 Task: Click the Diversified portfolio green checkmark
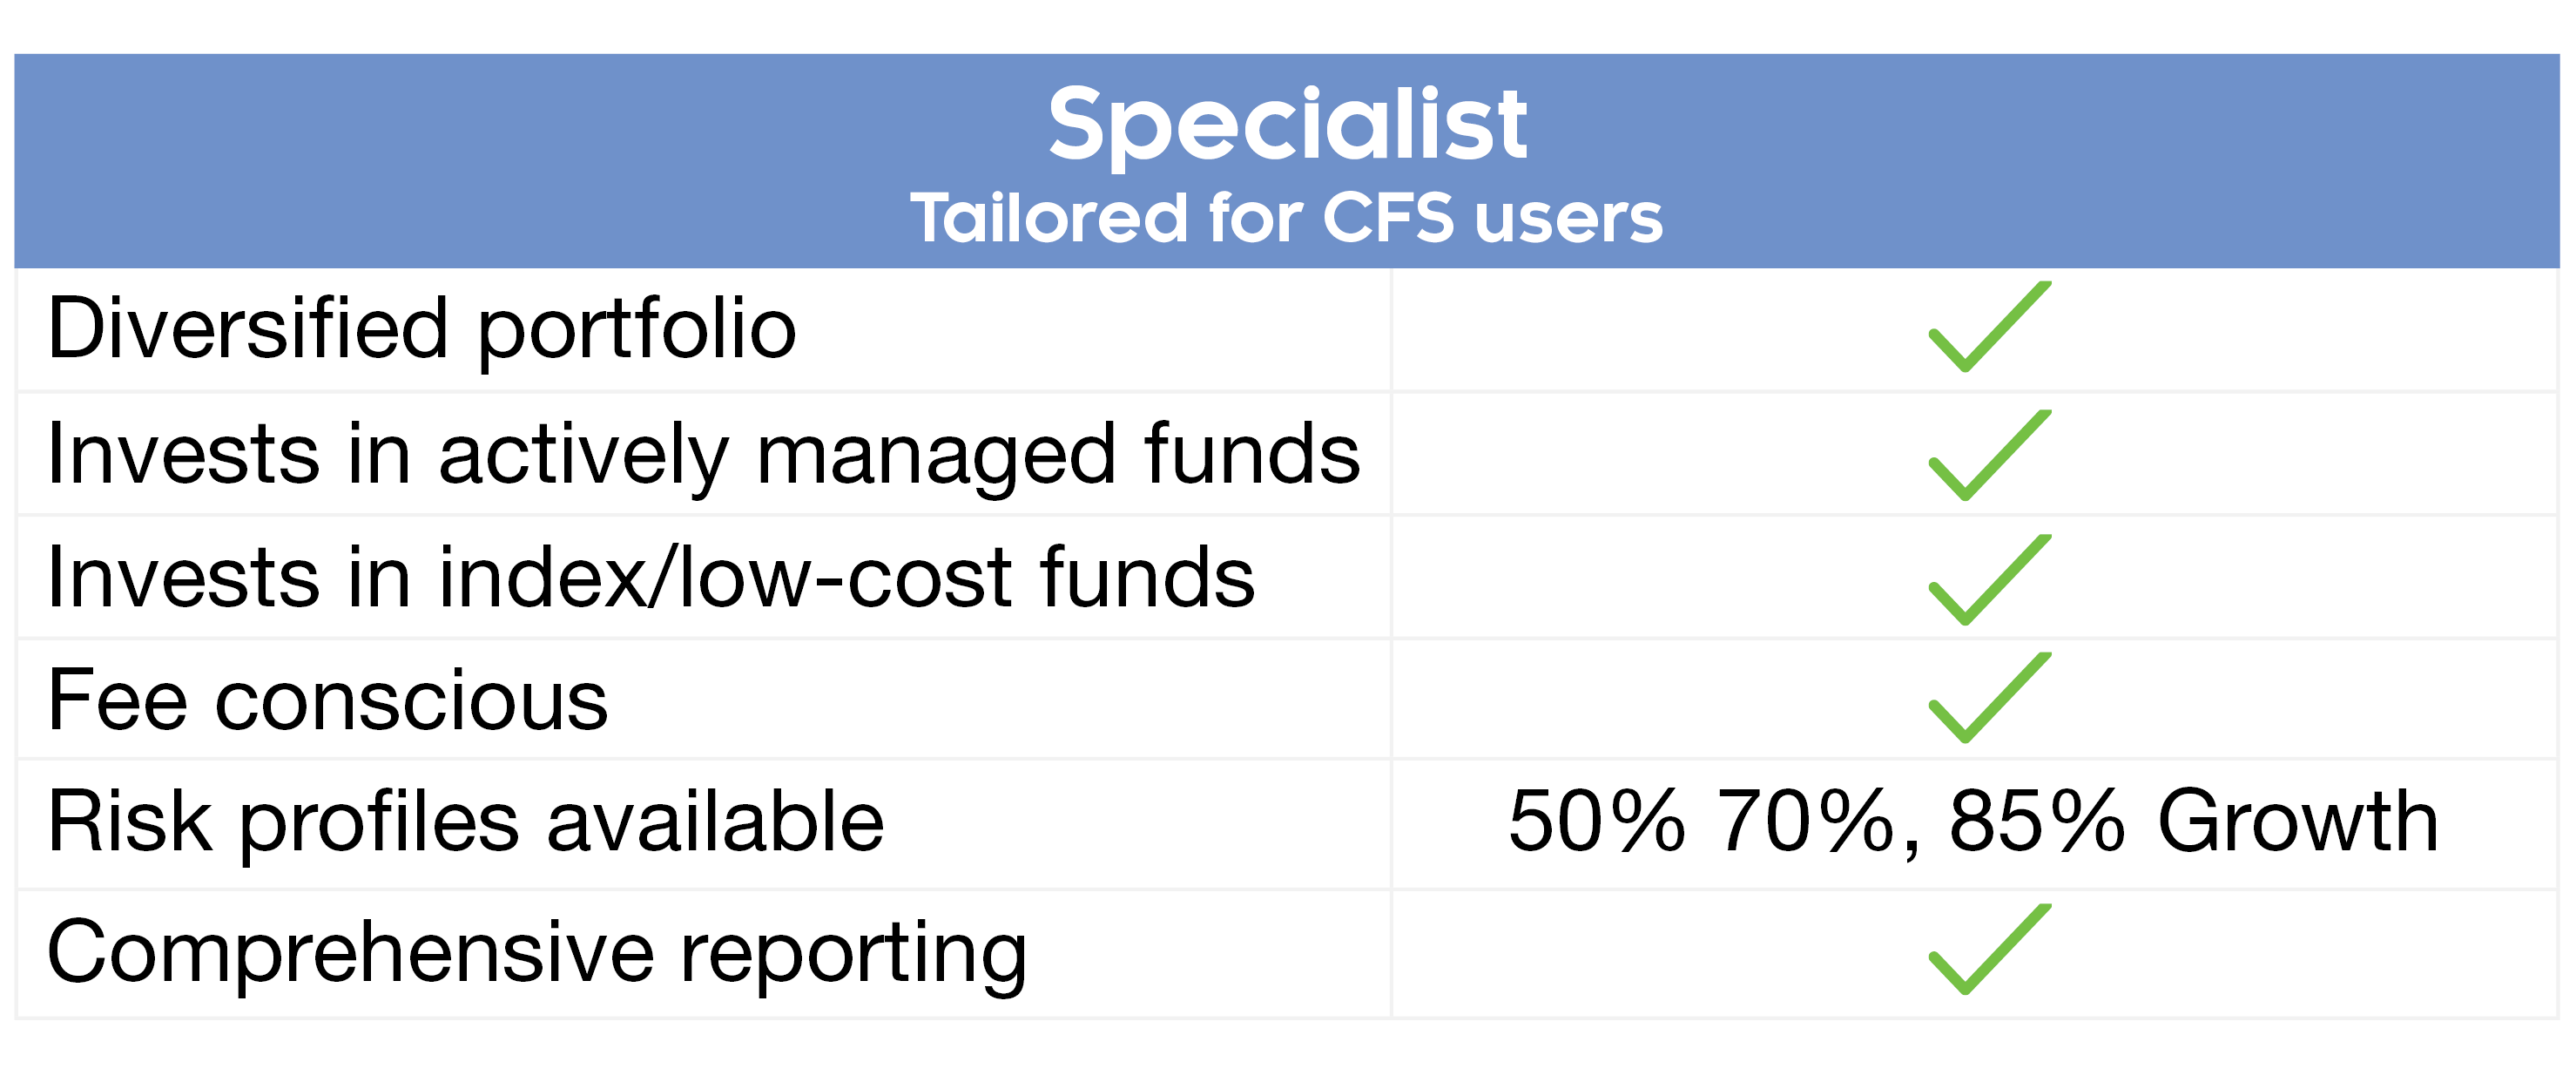point(1987,328)
